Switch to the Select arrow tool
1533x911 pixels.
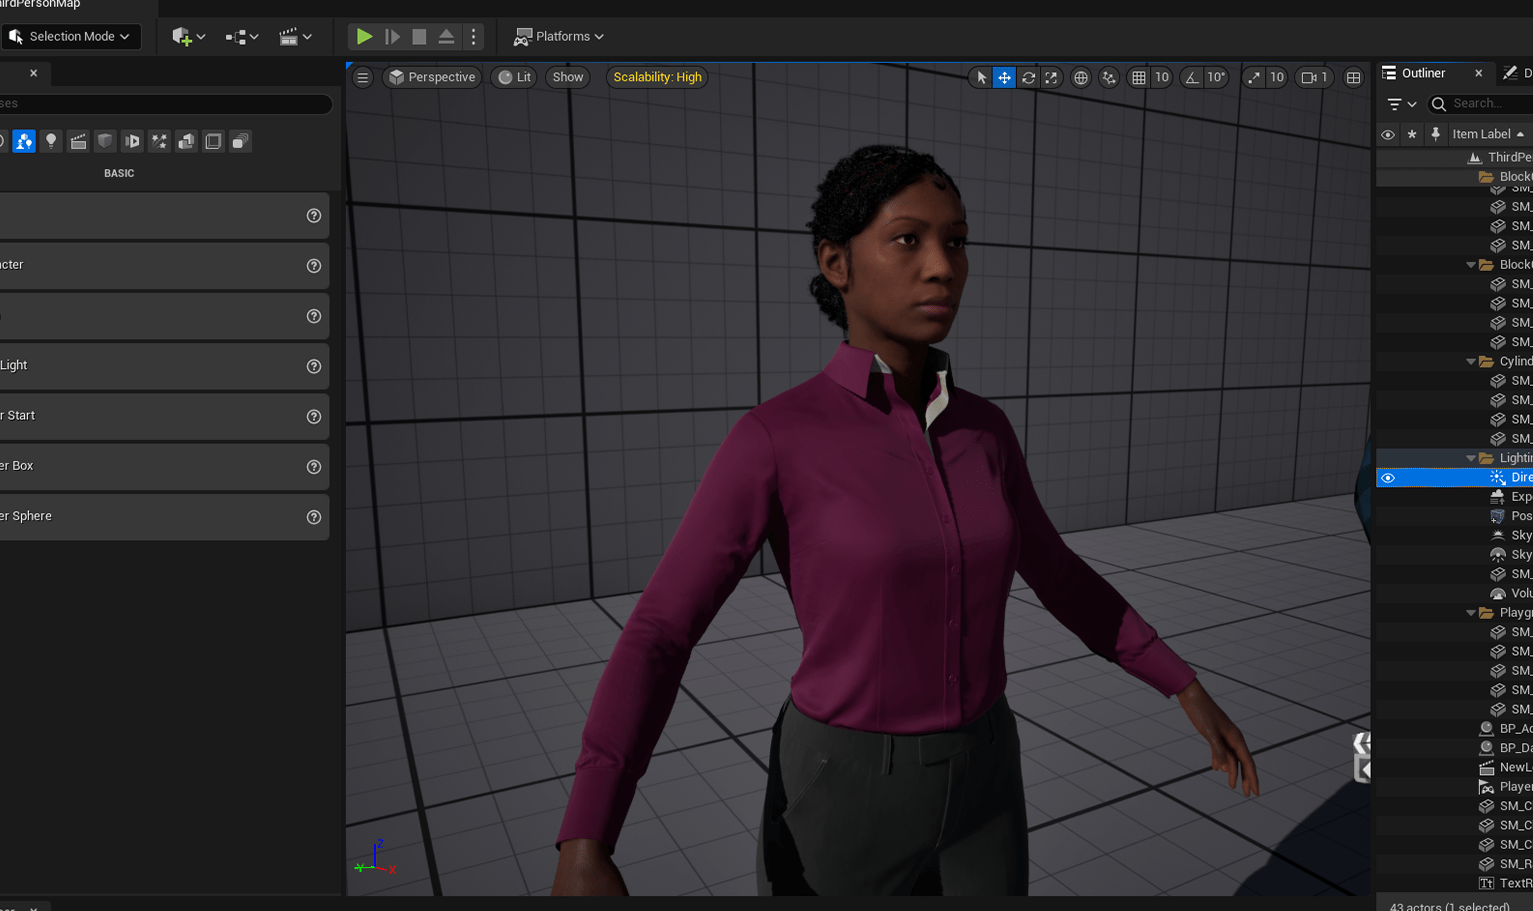[980, 77]
